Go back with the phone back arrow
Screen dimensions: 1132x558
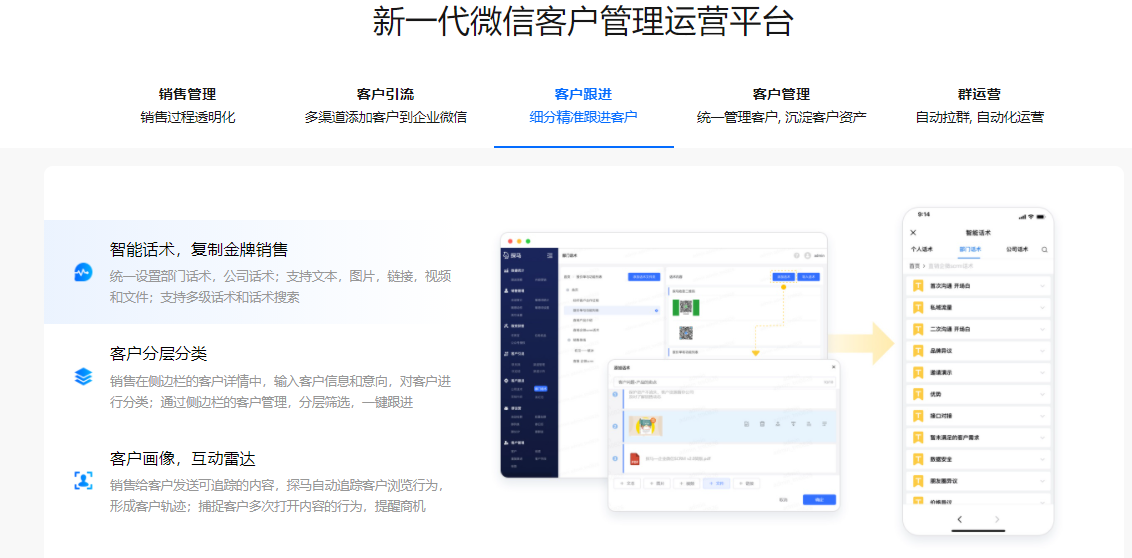pos(959,519)
